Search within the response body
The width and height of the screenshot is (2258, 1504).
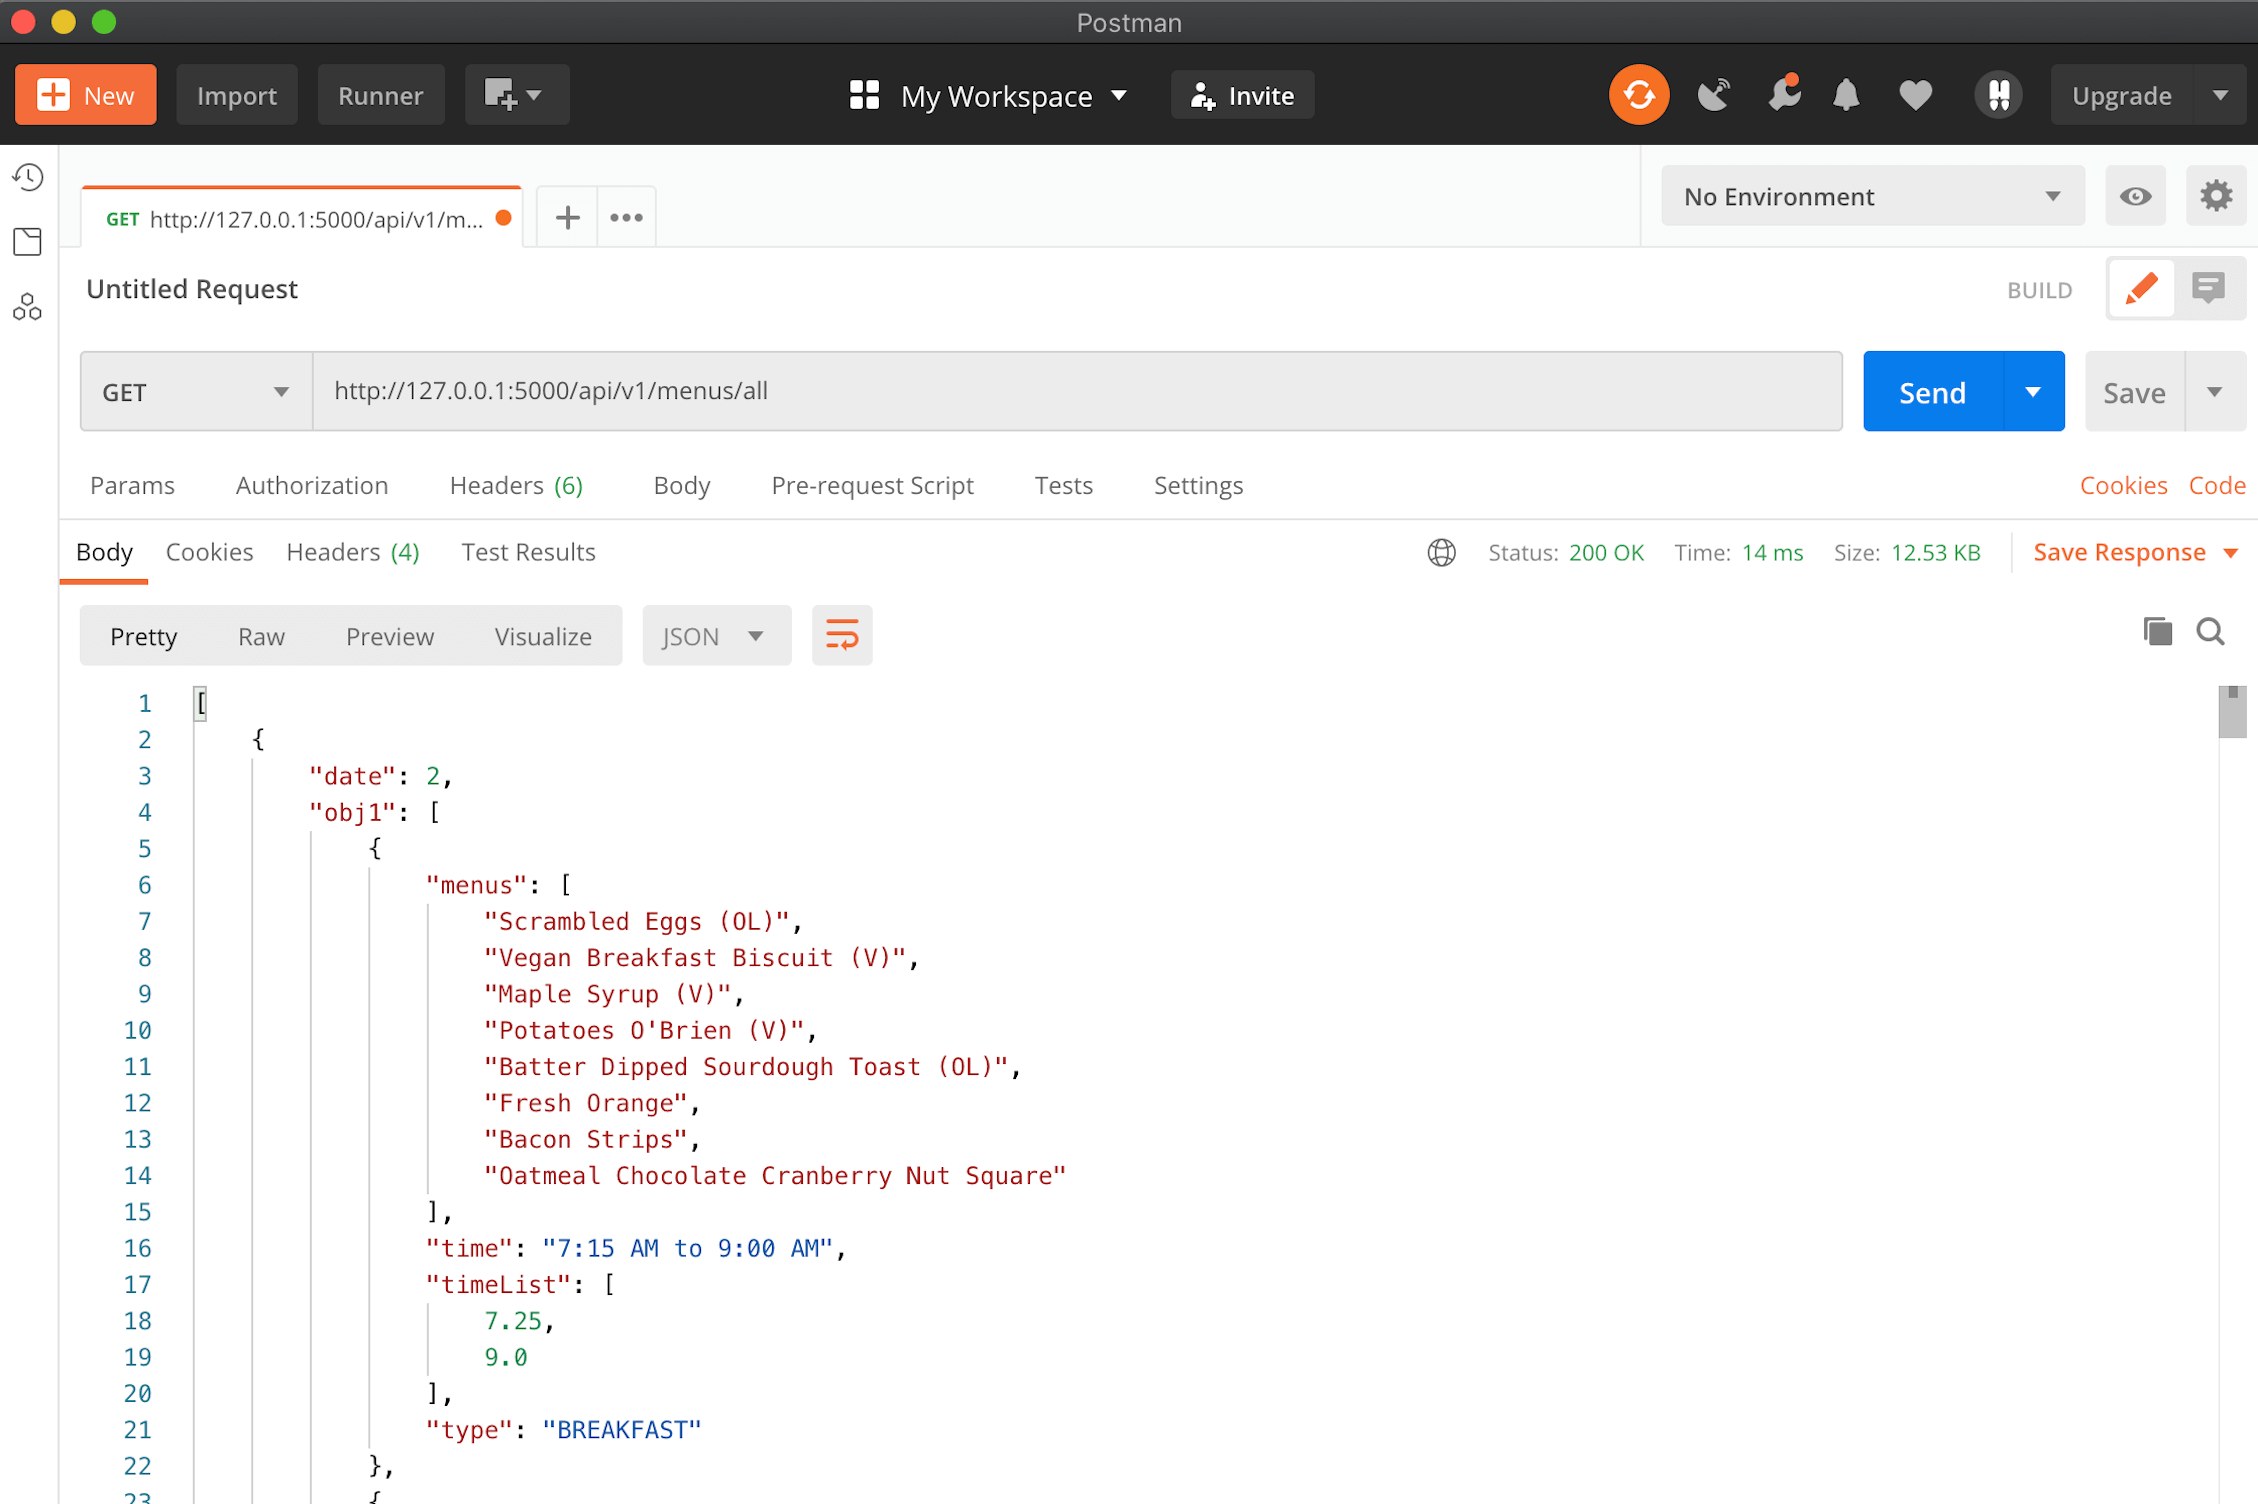[x=2210, y=632]
